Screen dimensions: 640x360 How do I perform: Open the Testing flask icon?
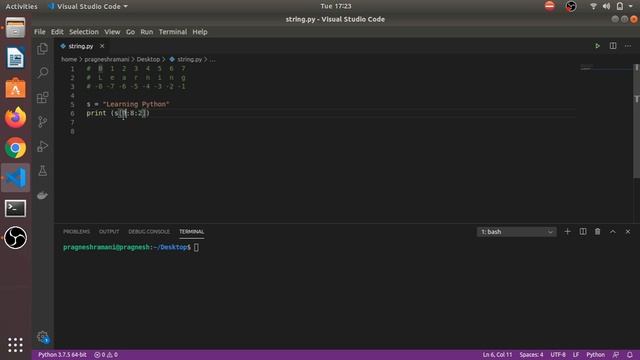pyautogui.click(x=42, y=171)
